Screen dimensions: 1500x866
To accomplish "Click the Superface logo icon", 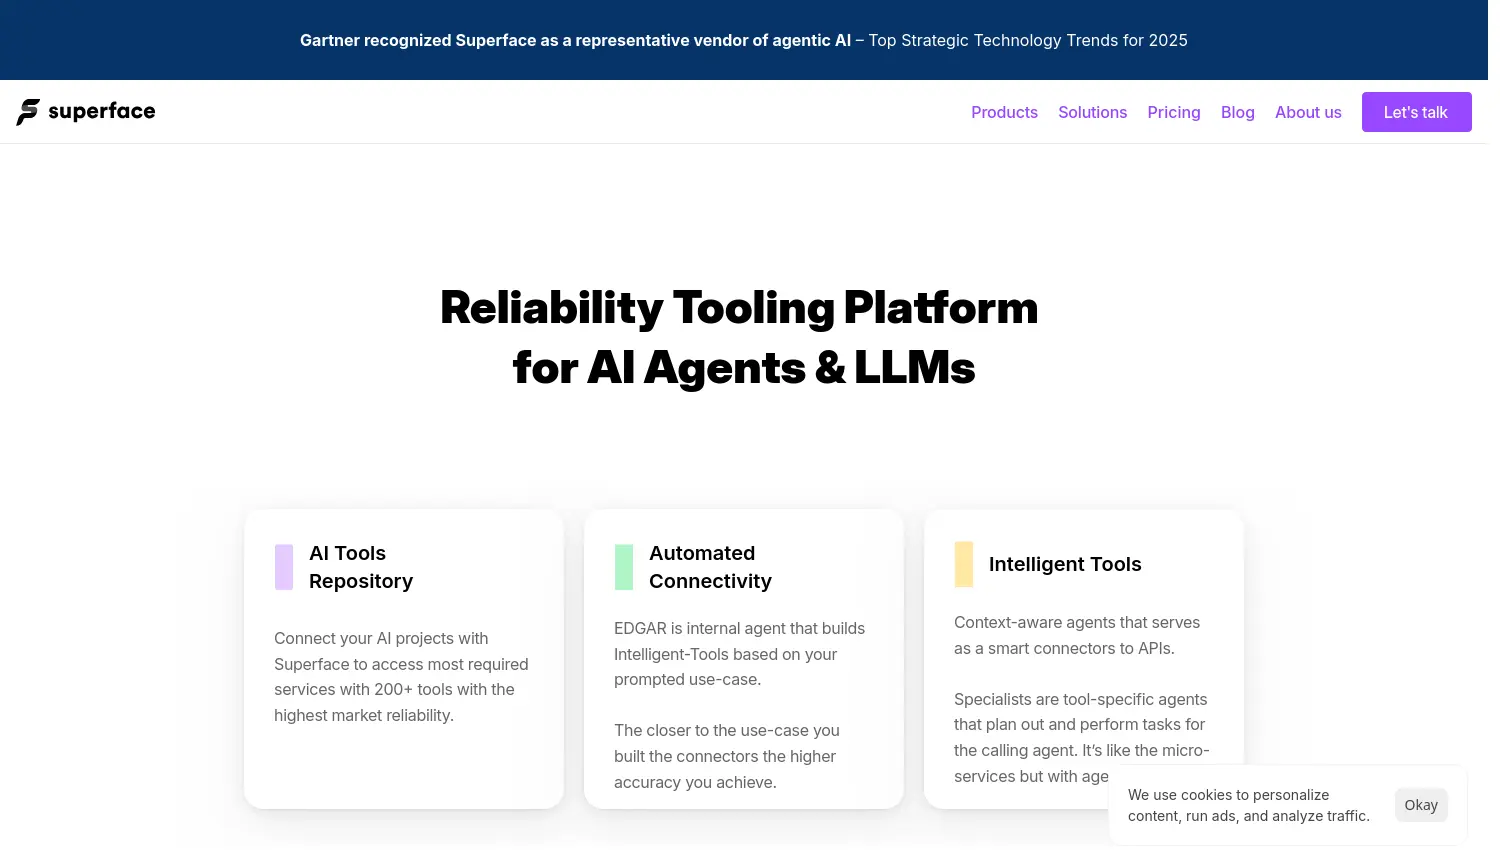I will 28,112.
